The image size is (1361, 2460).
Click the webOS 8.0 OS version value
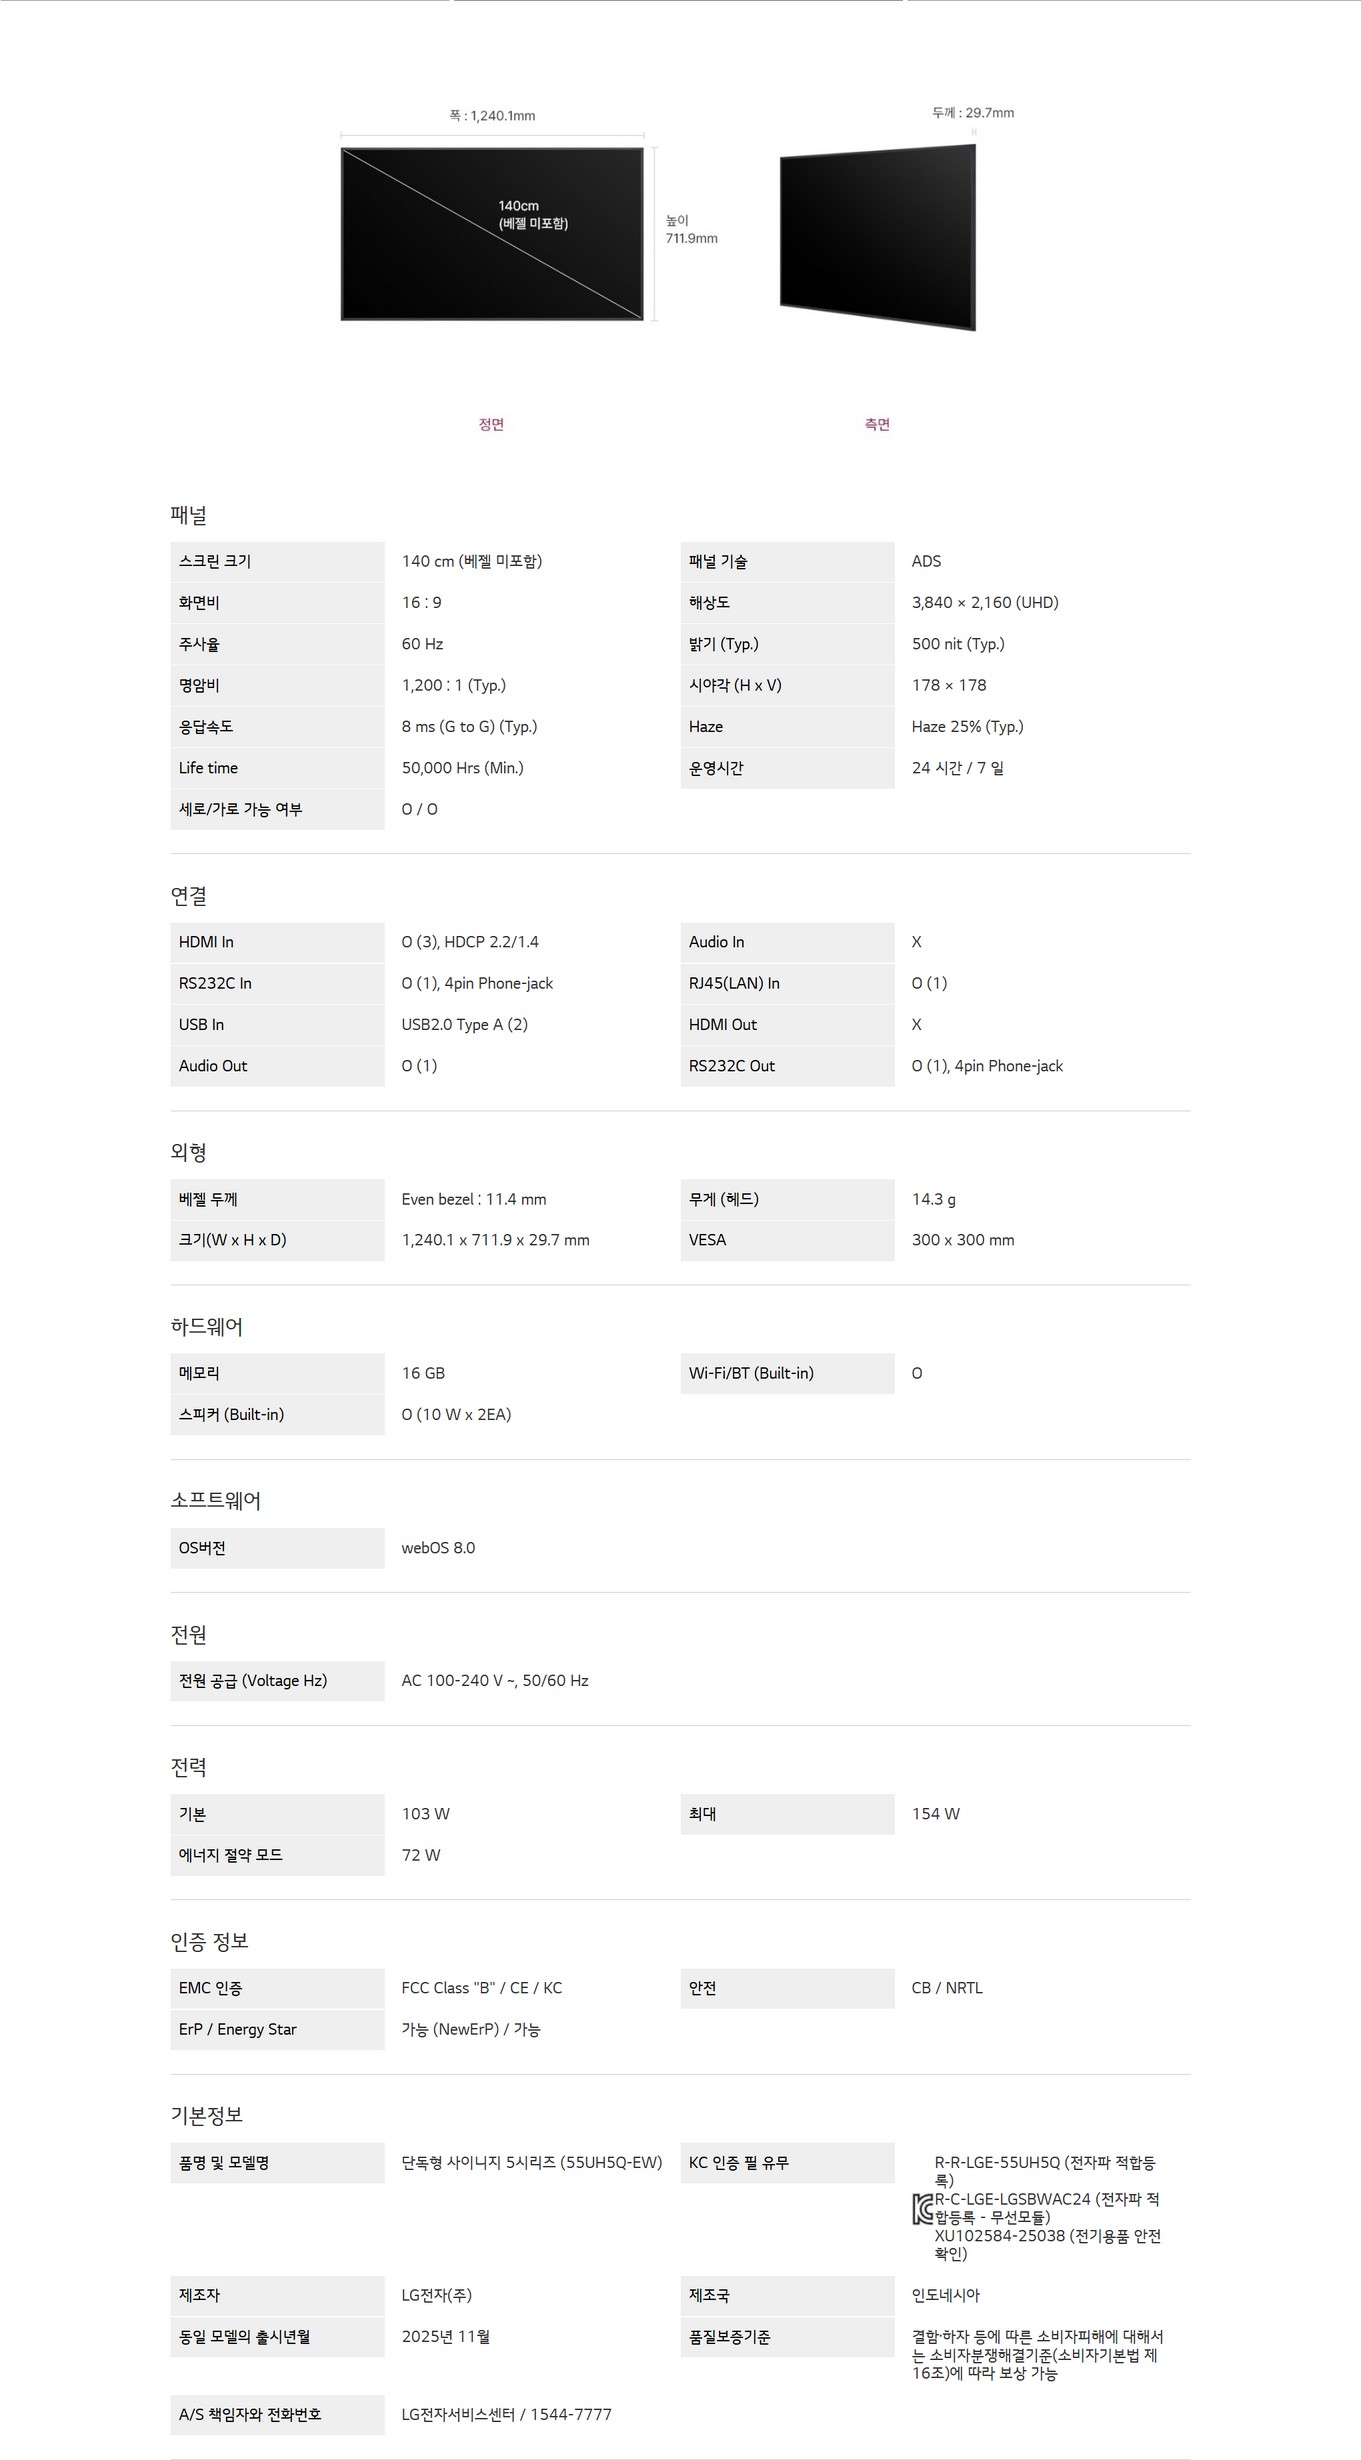(x=438, y=1548)
